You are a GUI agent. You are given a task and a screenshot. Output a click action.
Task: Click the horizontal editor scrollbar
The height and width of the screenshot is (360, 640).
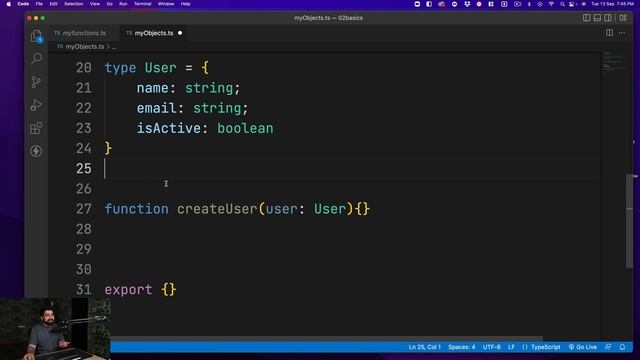(327, 339)
